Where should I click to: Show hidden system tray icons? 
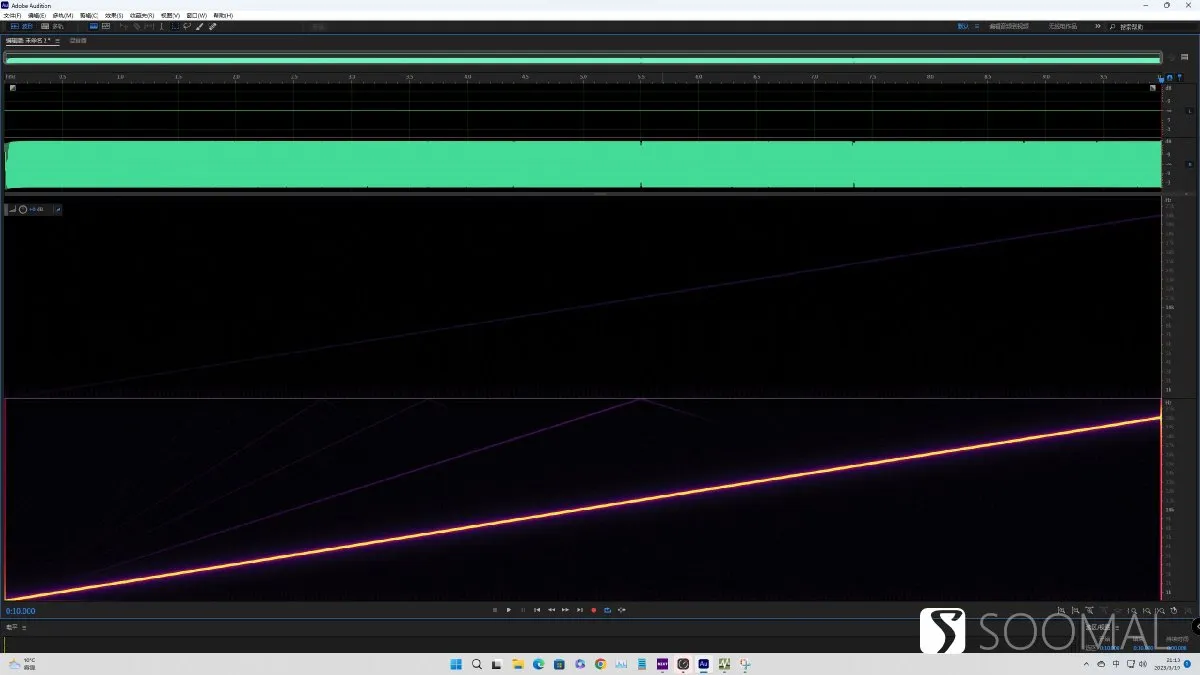click(x=1087, y=664)
